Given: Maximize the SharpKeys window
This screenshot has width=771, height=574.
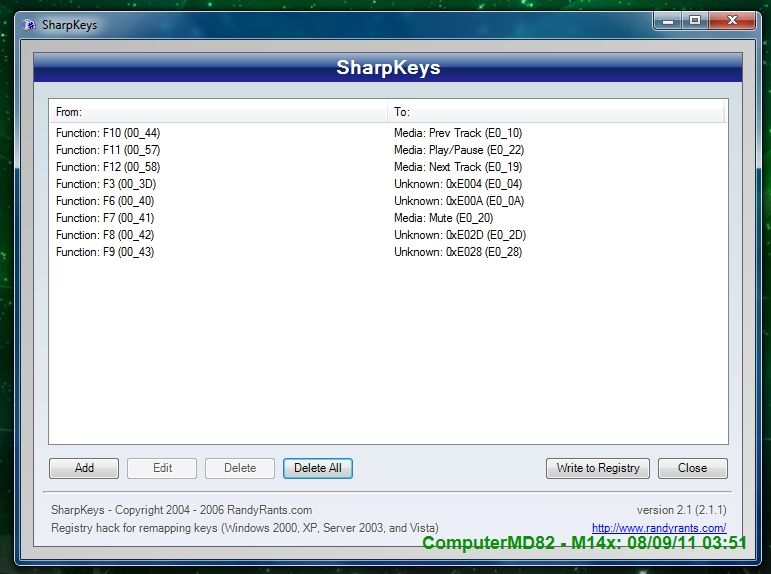Looking at the screenshot, I should click(695, 21).
